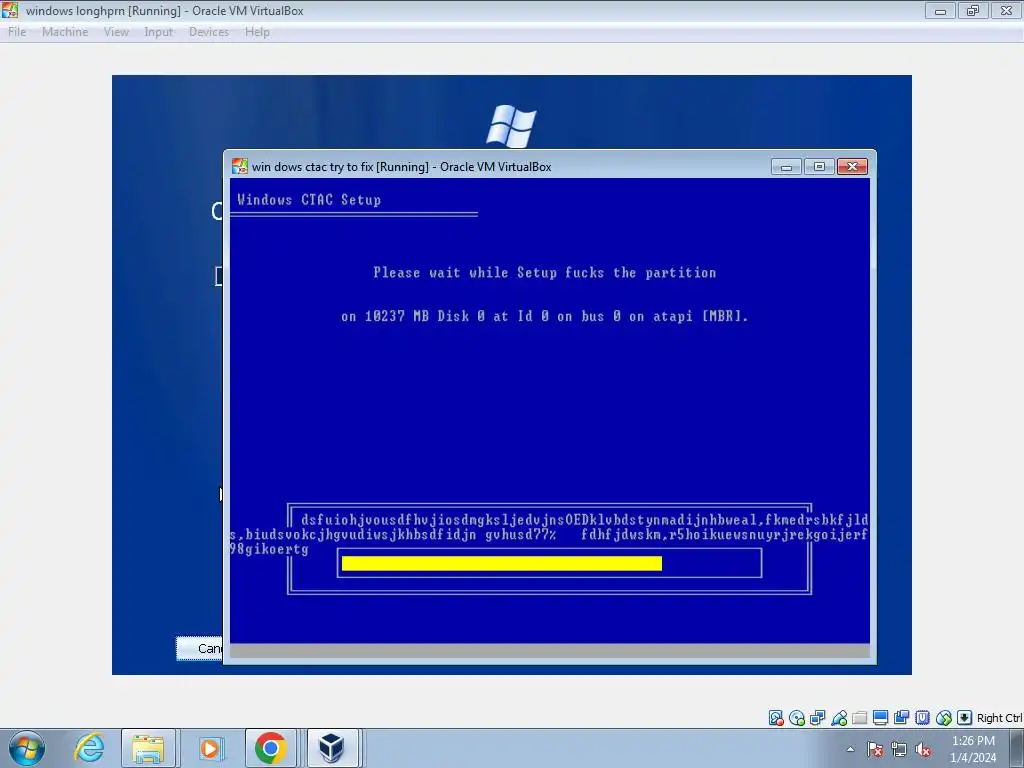The image size is (1024, 768).
Task: Click the Windows CTAC Setup heading text
Action: tap(309, 200)
